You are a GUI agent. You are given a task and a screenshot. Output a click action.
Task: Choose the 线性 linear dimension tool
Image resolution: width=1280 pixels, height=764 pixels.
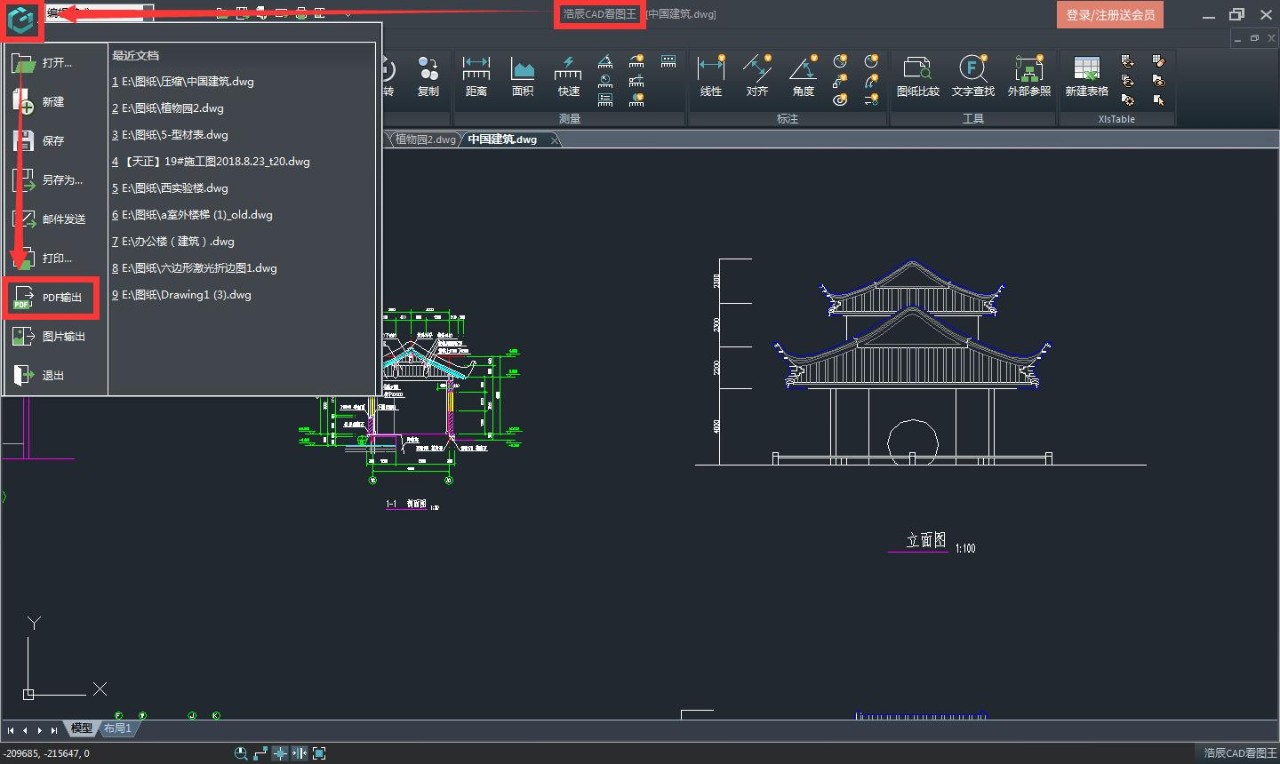[x=711, y=76]
